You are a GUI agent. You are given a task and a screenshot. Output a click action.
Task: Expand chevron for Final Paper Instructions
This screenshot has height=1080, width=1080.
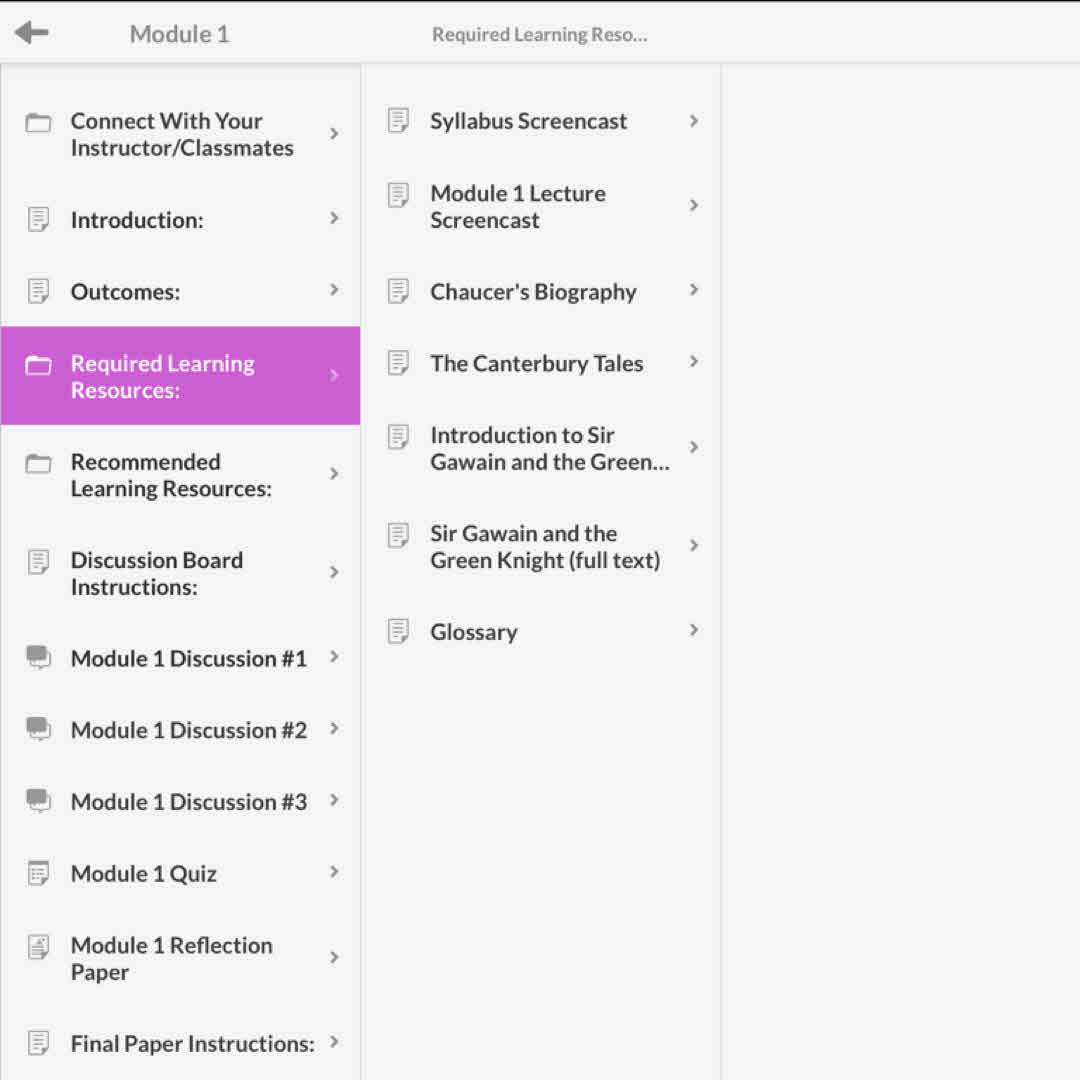click(334, 1042)
